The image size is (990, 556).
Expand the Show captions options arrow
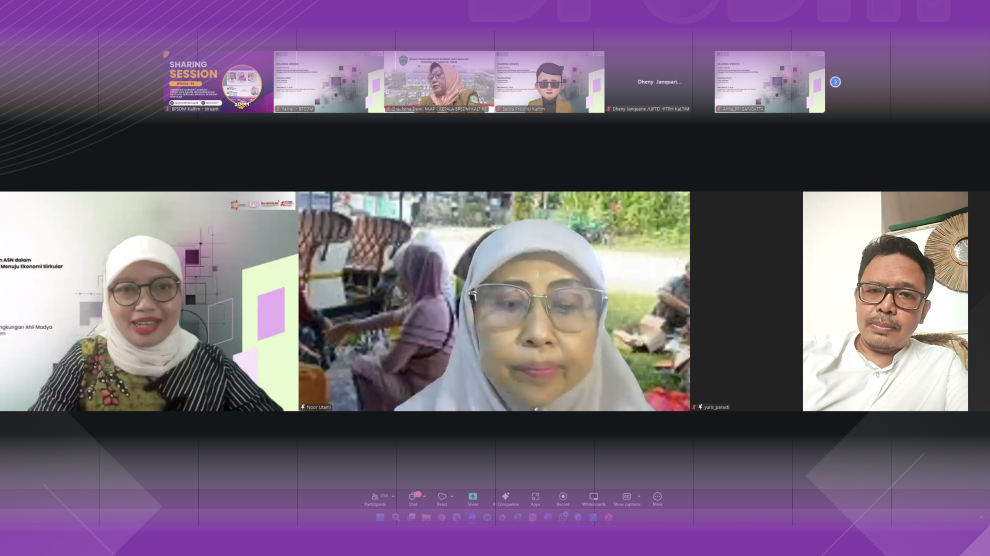pos(638,496)
